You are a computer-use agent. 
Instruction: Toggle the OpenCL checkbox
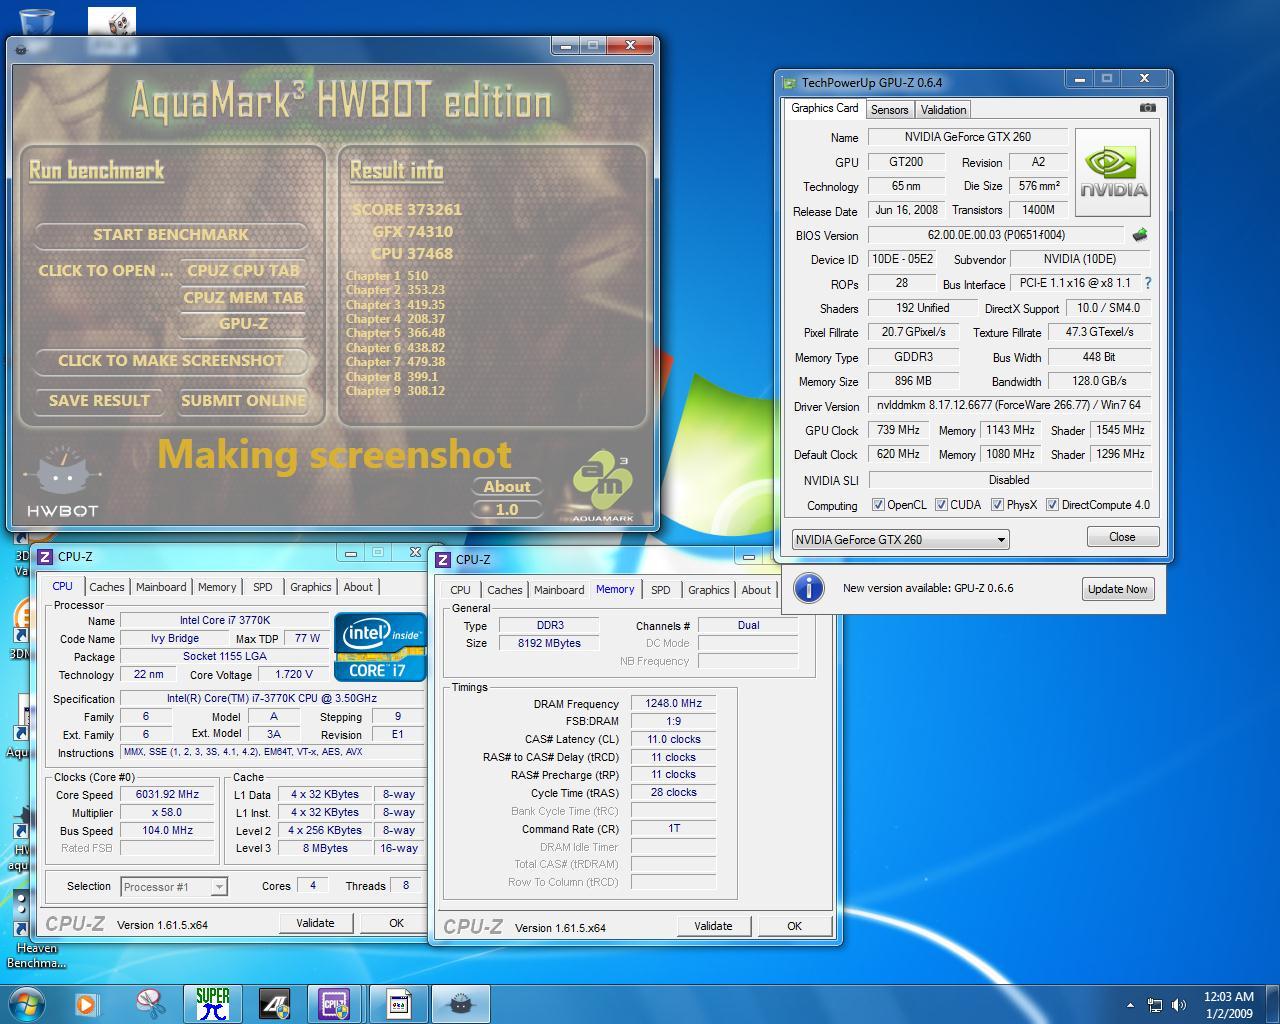(878, 505)
